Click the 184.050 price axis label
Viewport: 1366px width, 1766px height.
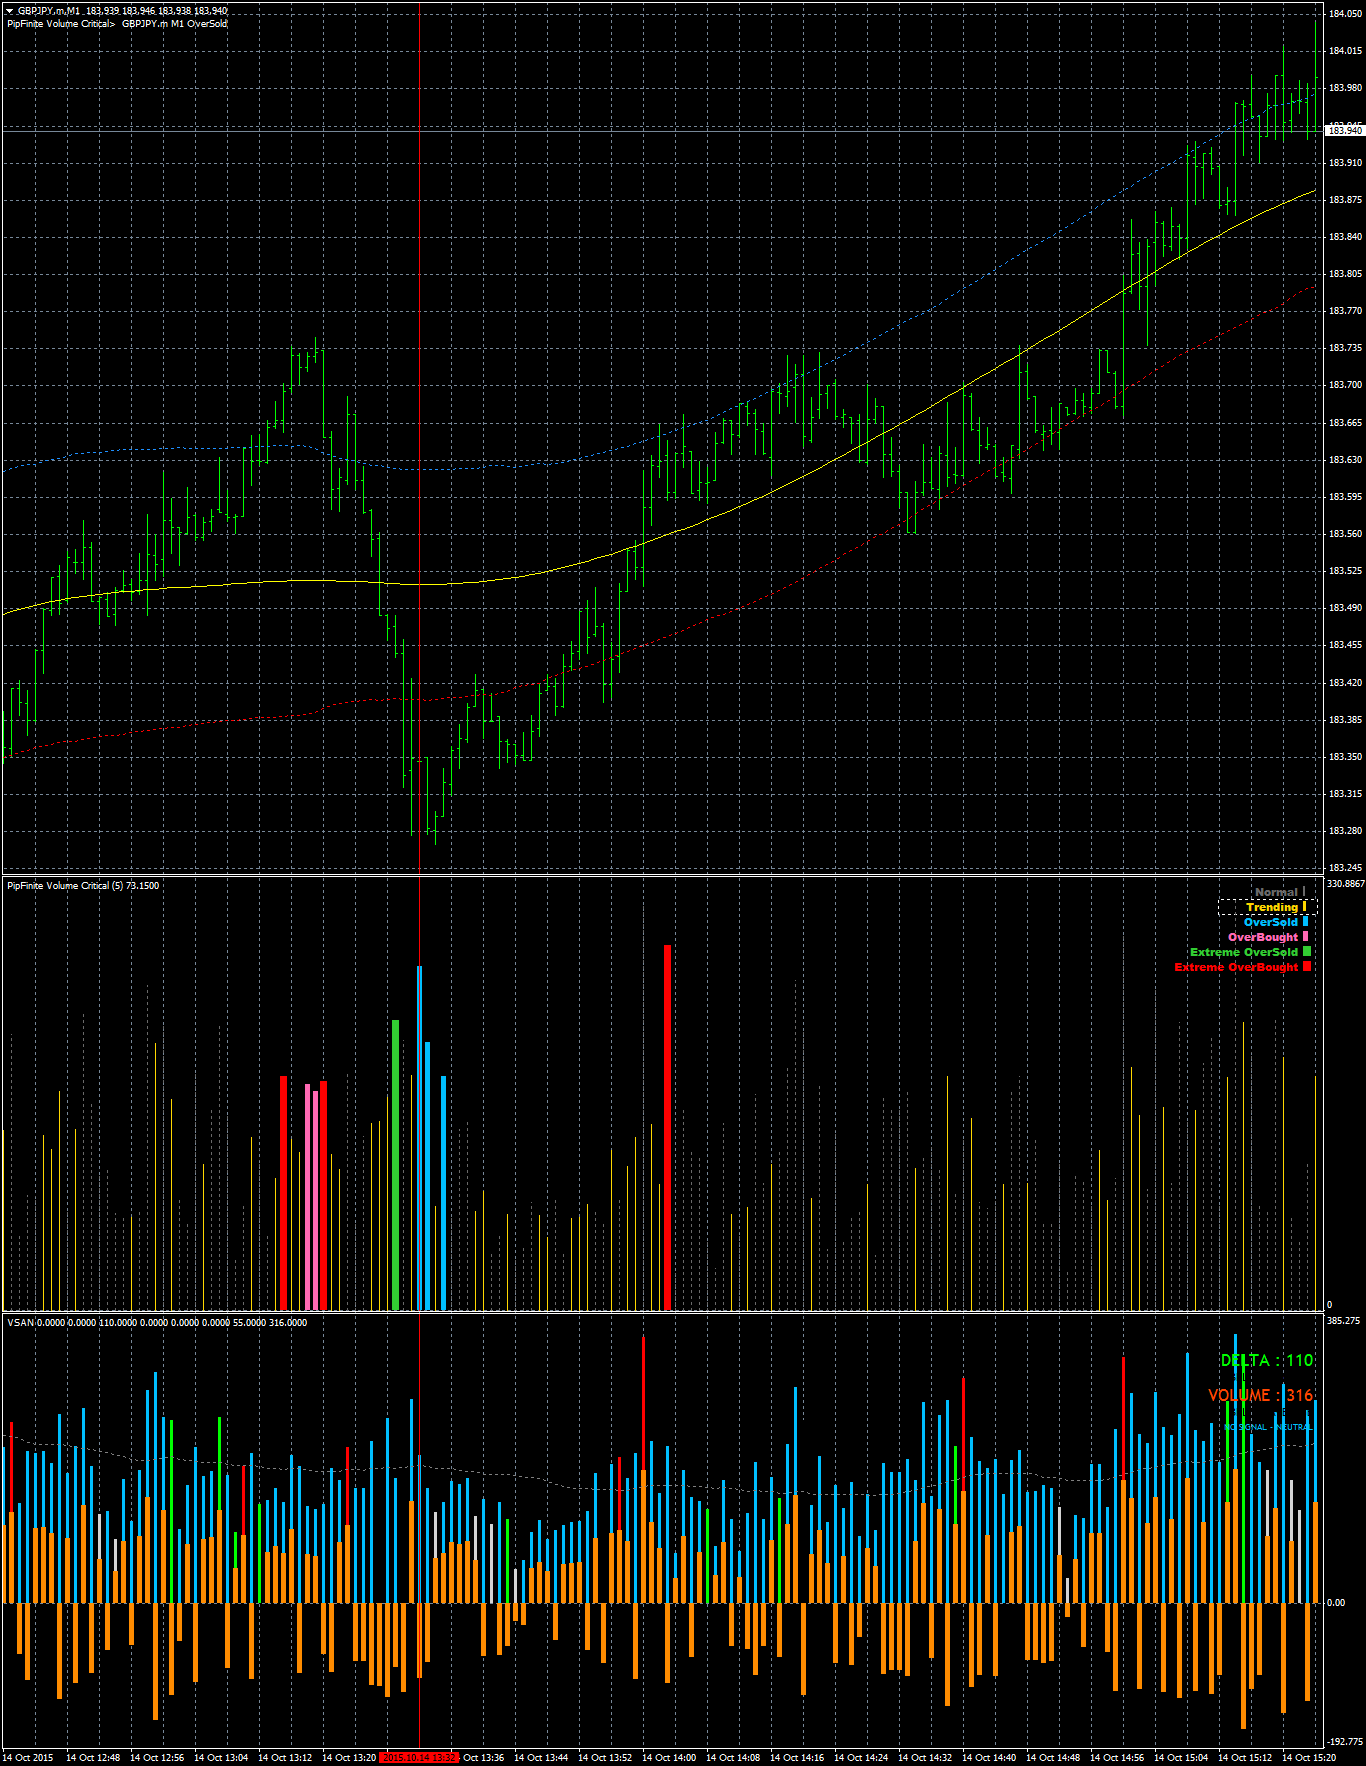(1344, 13)
